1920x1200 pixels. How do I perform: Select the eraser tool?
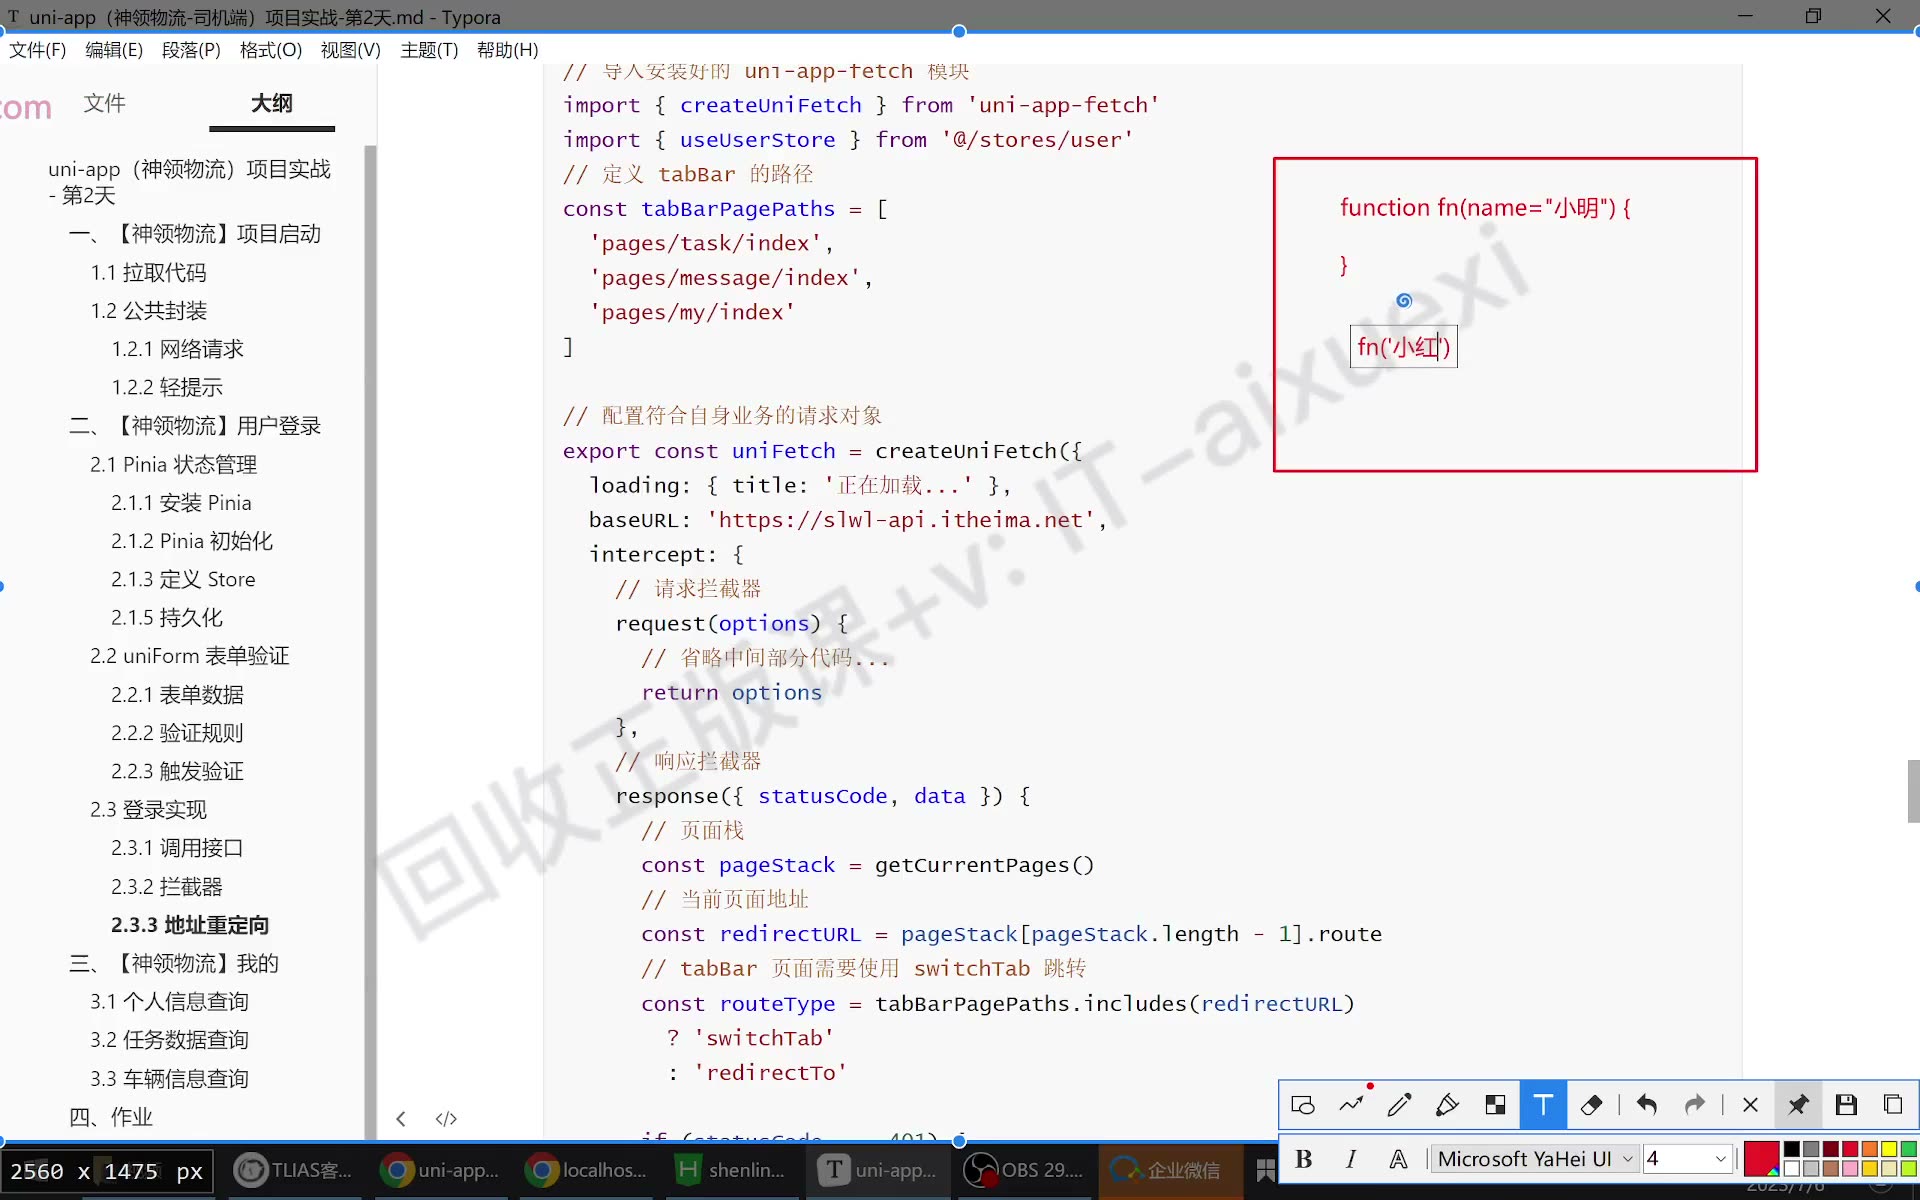(x=1591, y=1105)
